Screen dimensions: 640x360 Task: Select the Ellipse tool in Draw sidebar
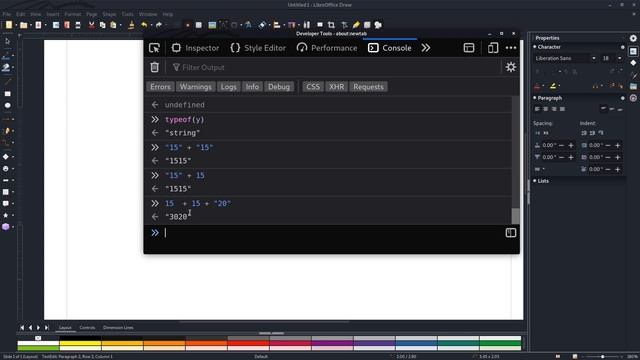point(7,105)
